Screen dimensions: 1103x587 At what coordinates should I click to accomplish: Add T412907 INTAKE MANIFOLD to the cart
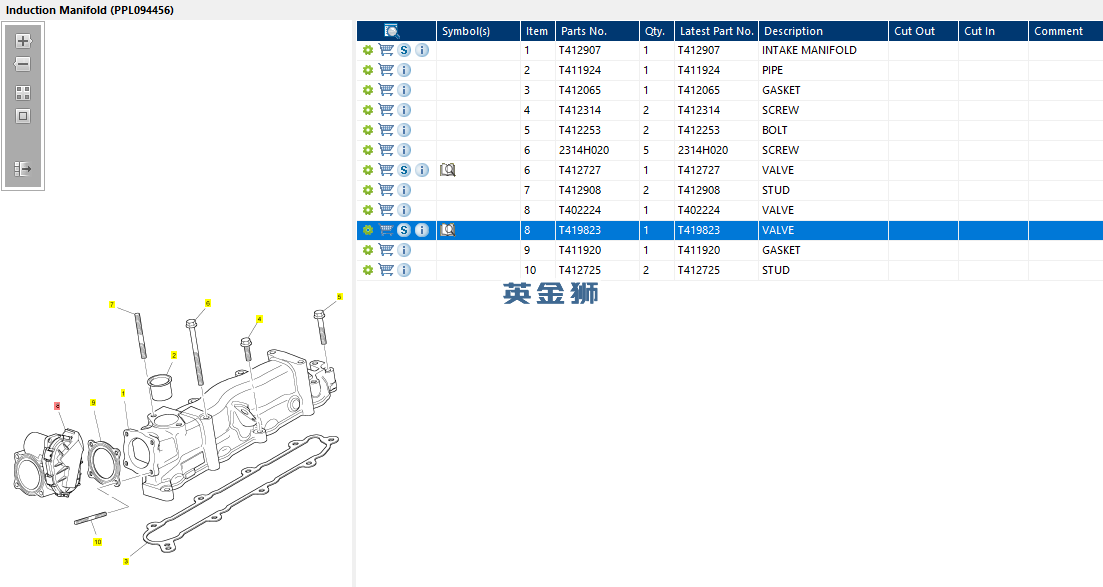[385, 50]
